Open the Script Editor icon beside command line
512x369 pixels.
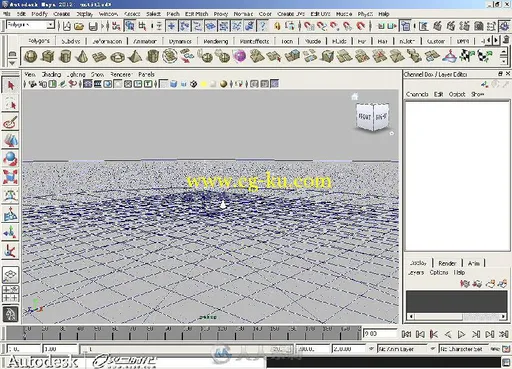pos(506,362)
